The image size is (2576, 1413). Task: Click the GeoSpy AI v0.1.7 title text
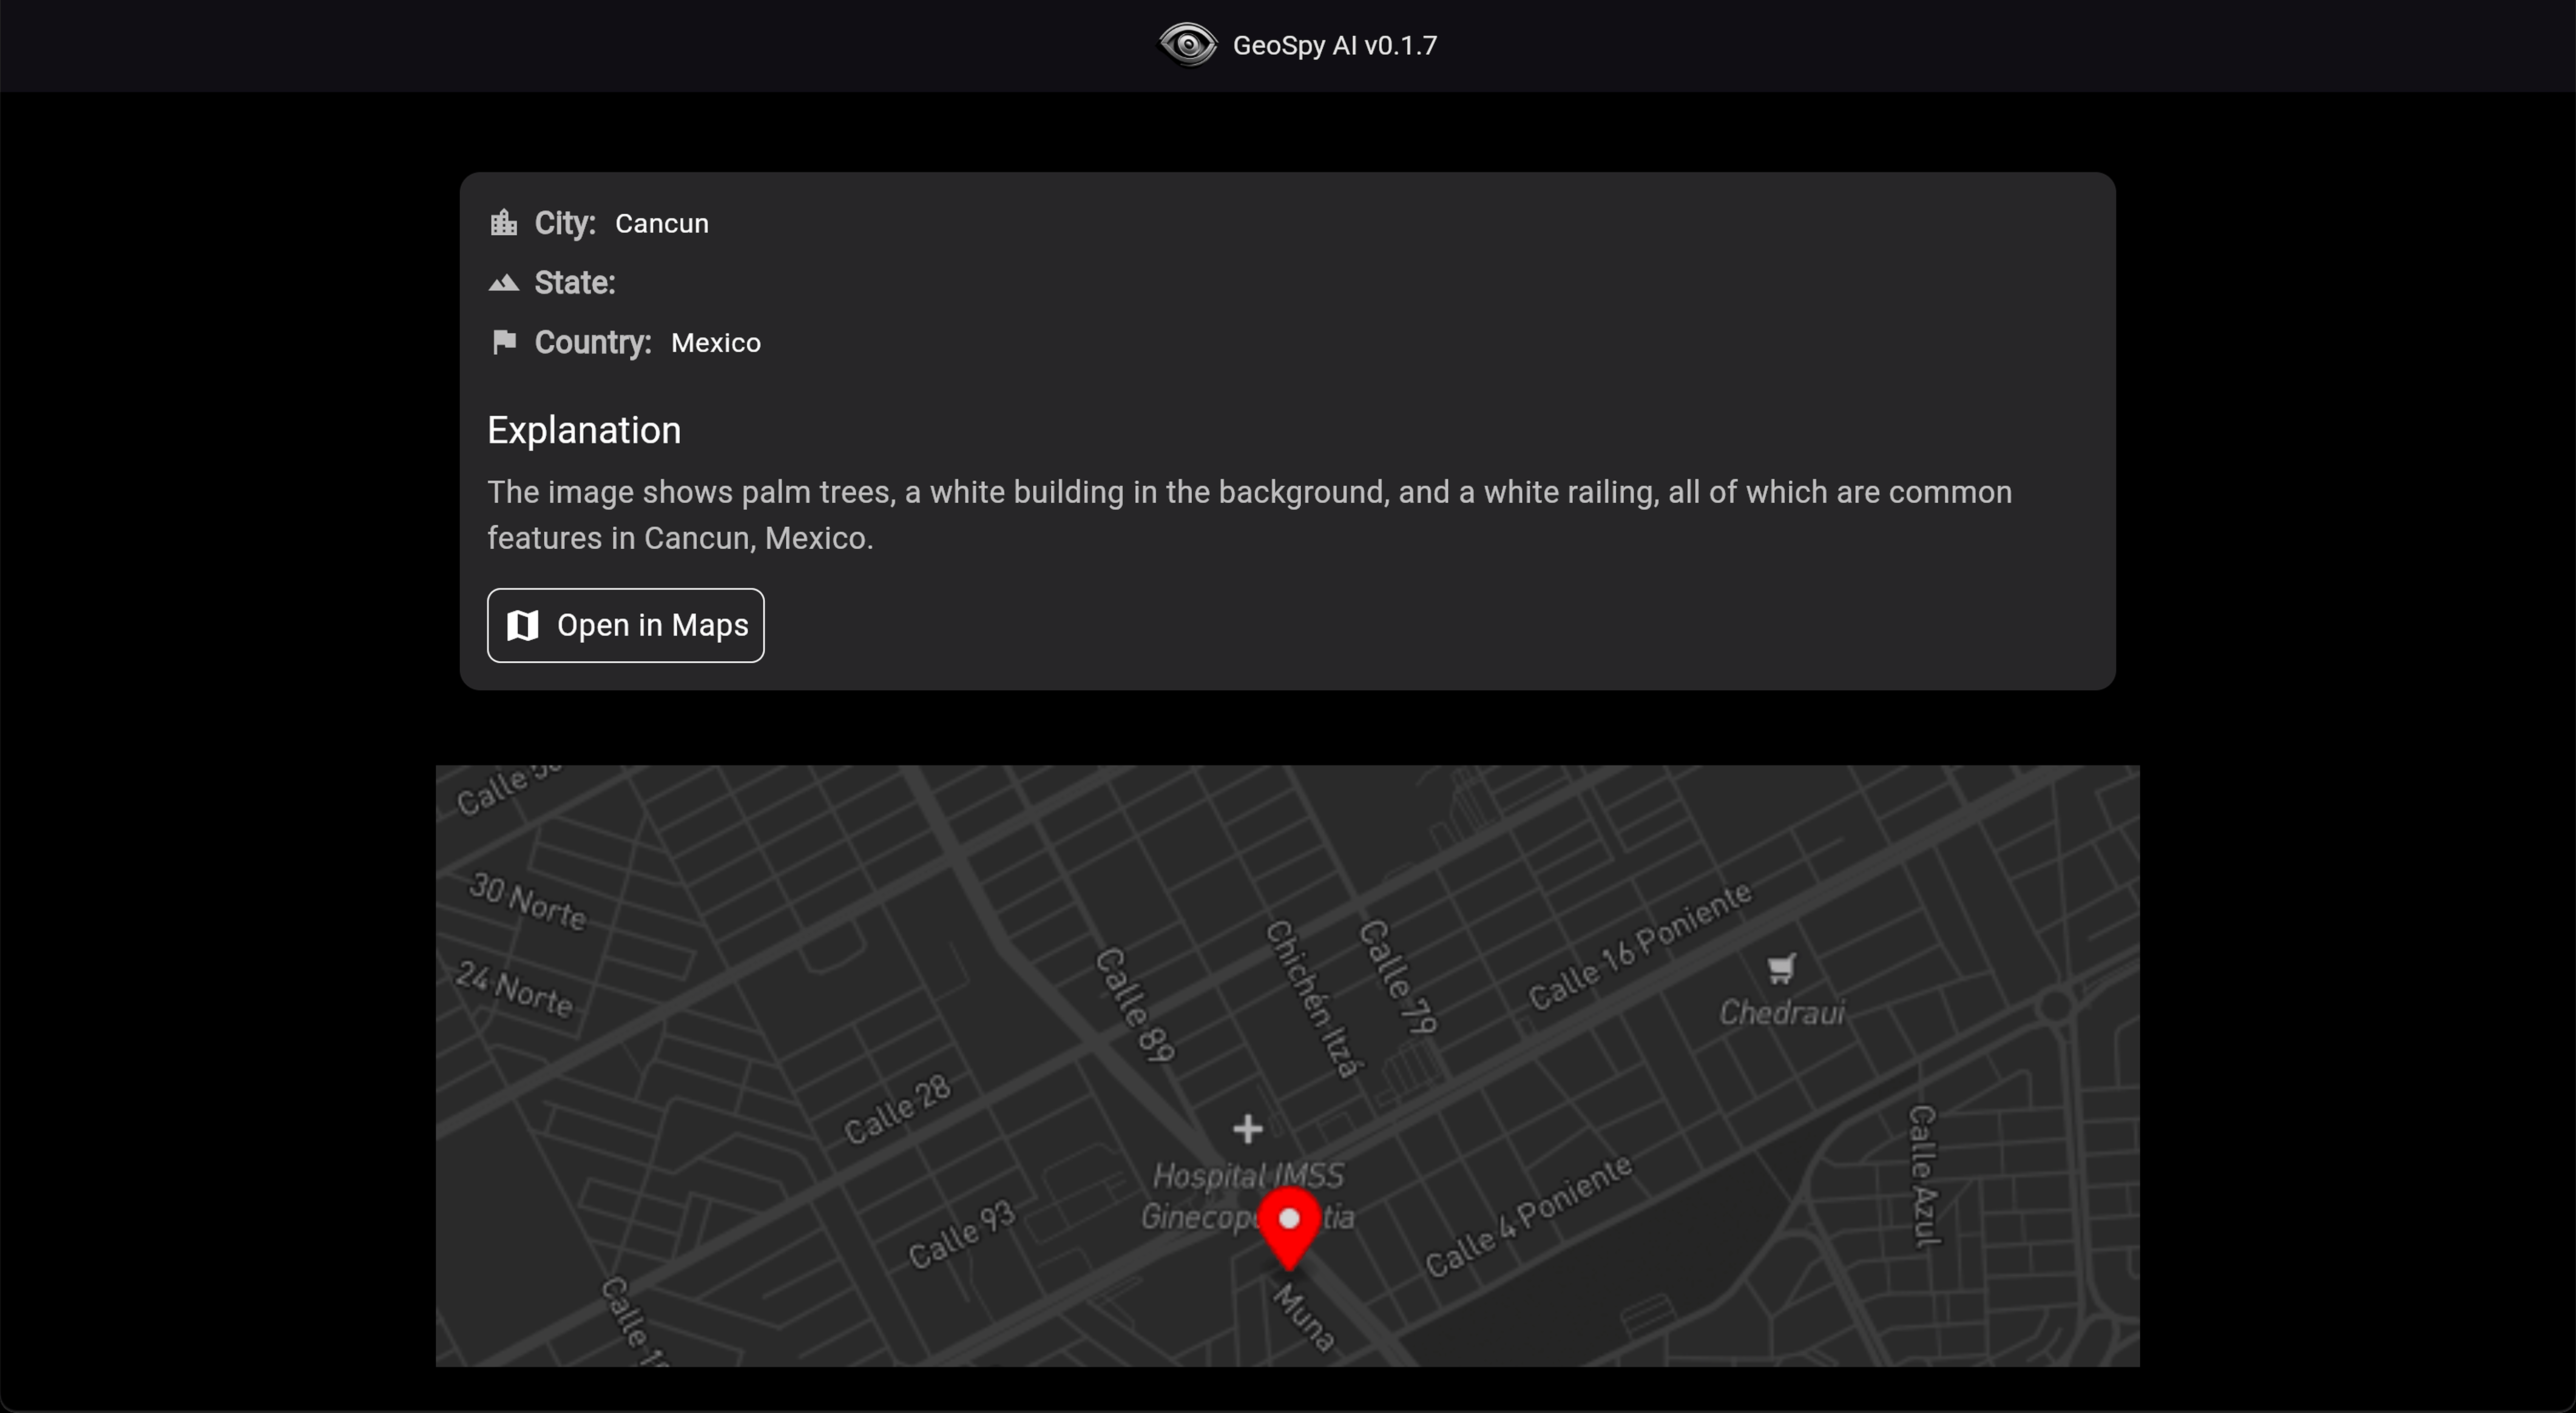point(1334,46)
